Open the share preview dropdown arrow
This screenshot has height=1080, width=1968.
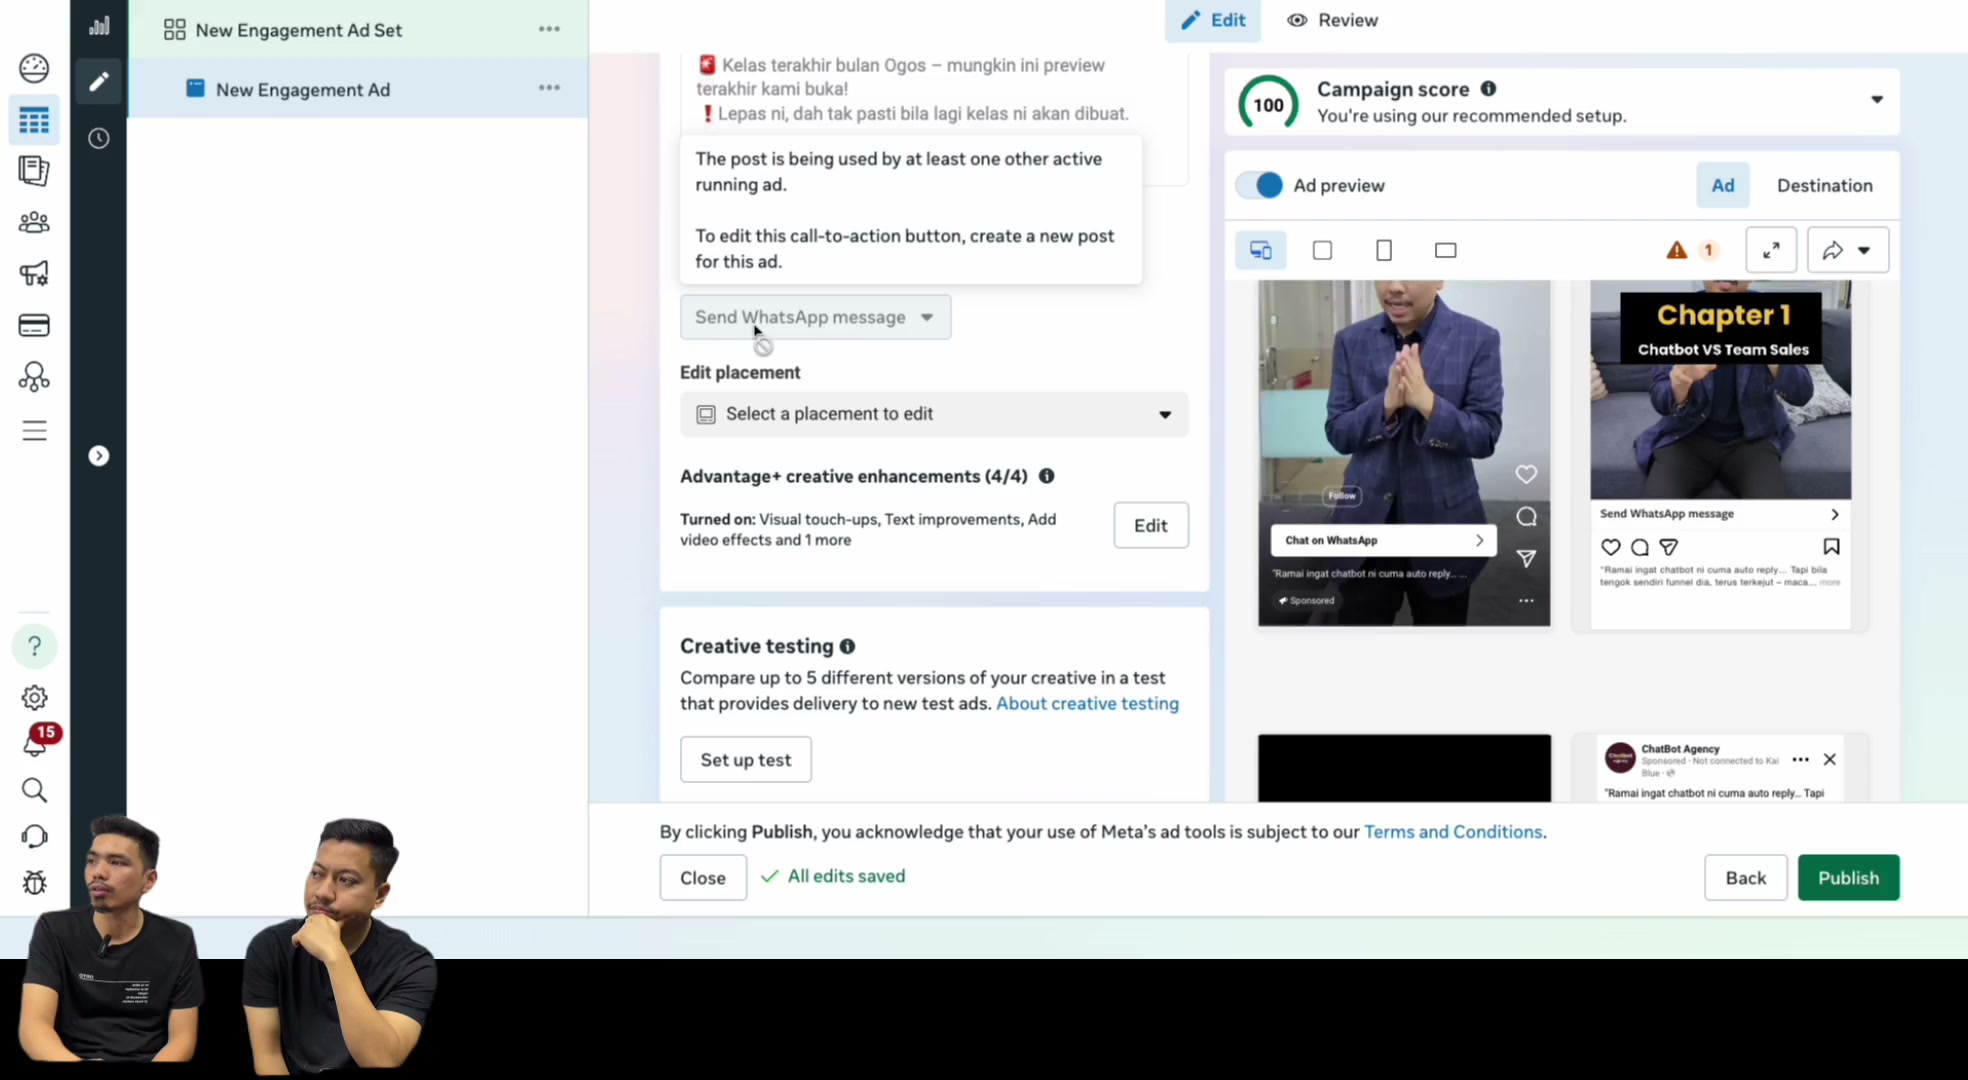pyautogui.click(x=1863, y=250)
